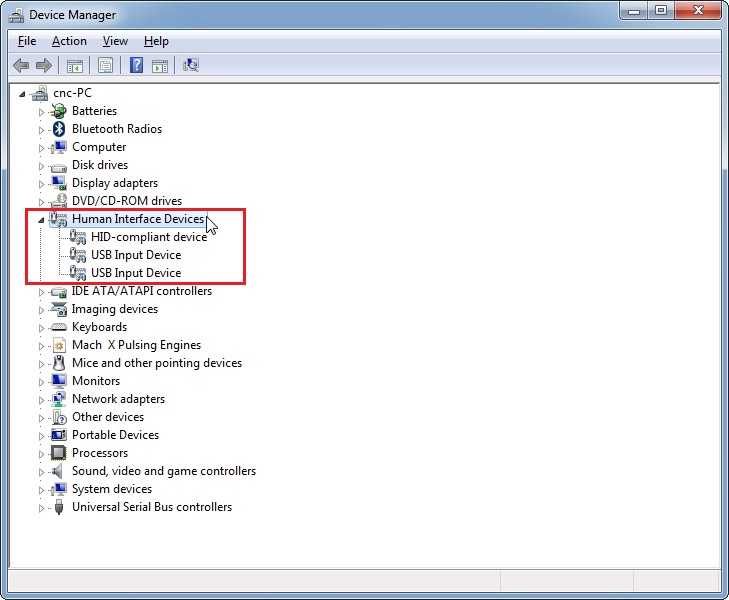The height and width of the screenshot is (600, 729).
Task: Click the Processors chip icon
Action: [59, 453]
